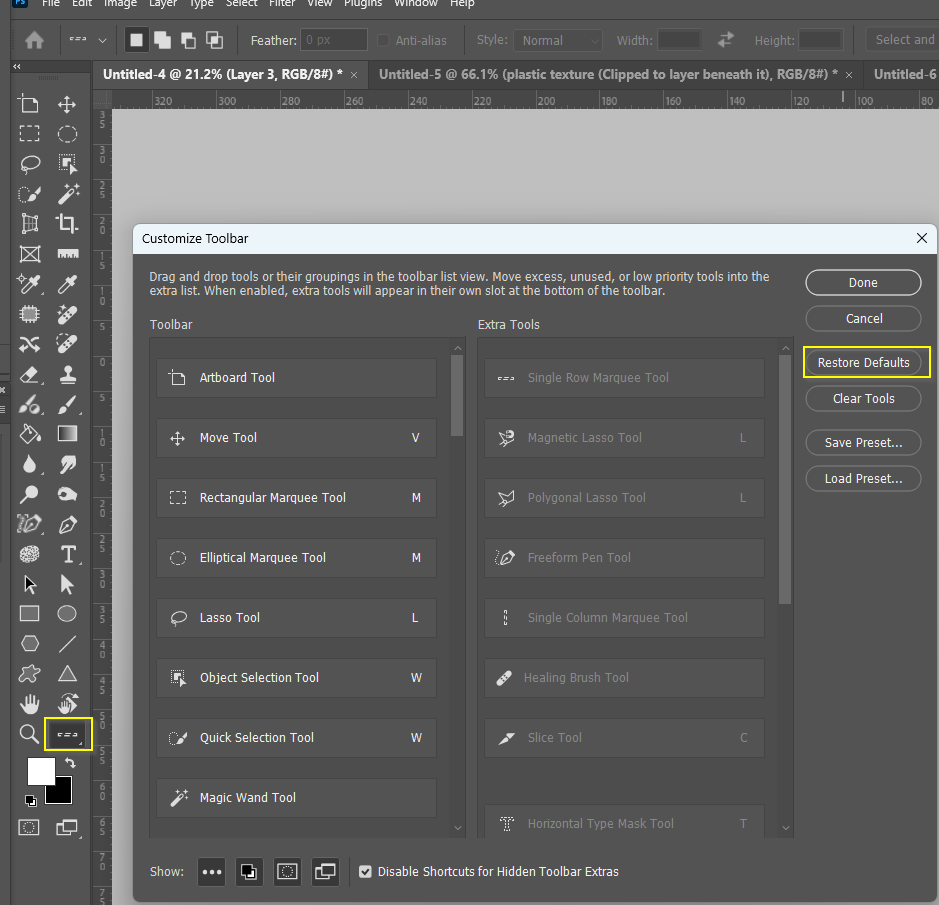Select the Hand tool
The height and width of the screenshot is (905, 939).
pyautogui.click(x=29, y=704)
